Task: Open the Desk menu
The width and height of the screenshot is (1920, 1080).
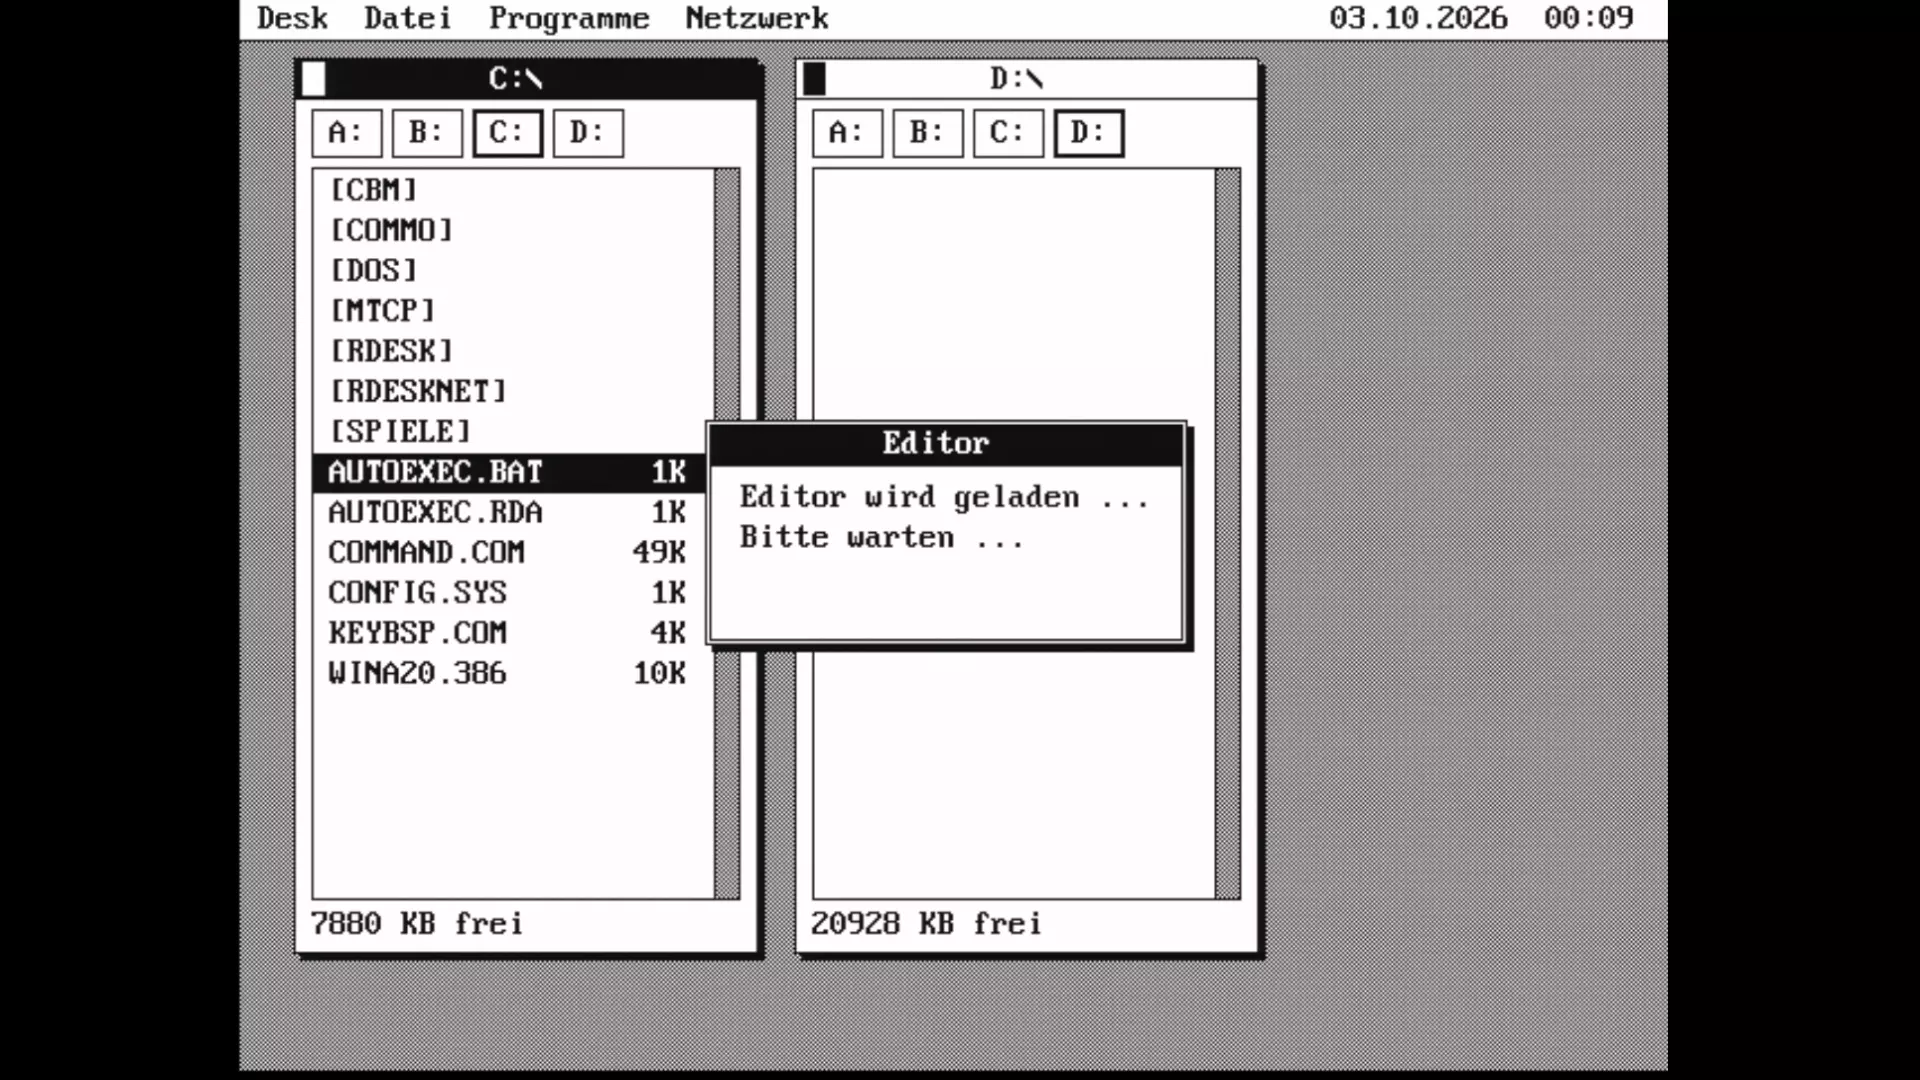Action: click(292, 18)
